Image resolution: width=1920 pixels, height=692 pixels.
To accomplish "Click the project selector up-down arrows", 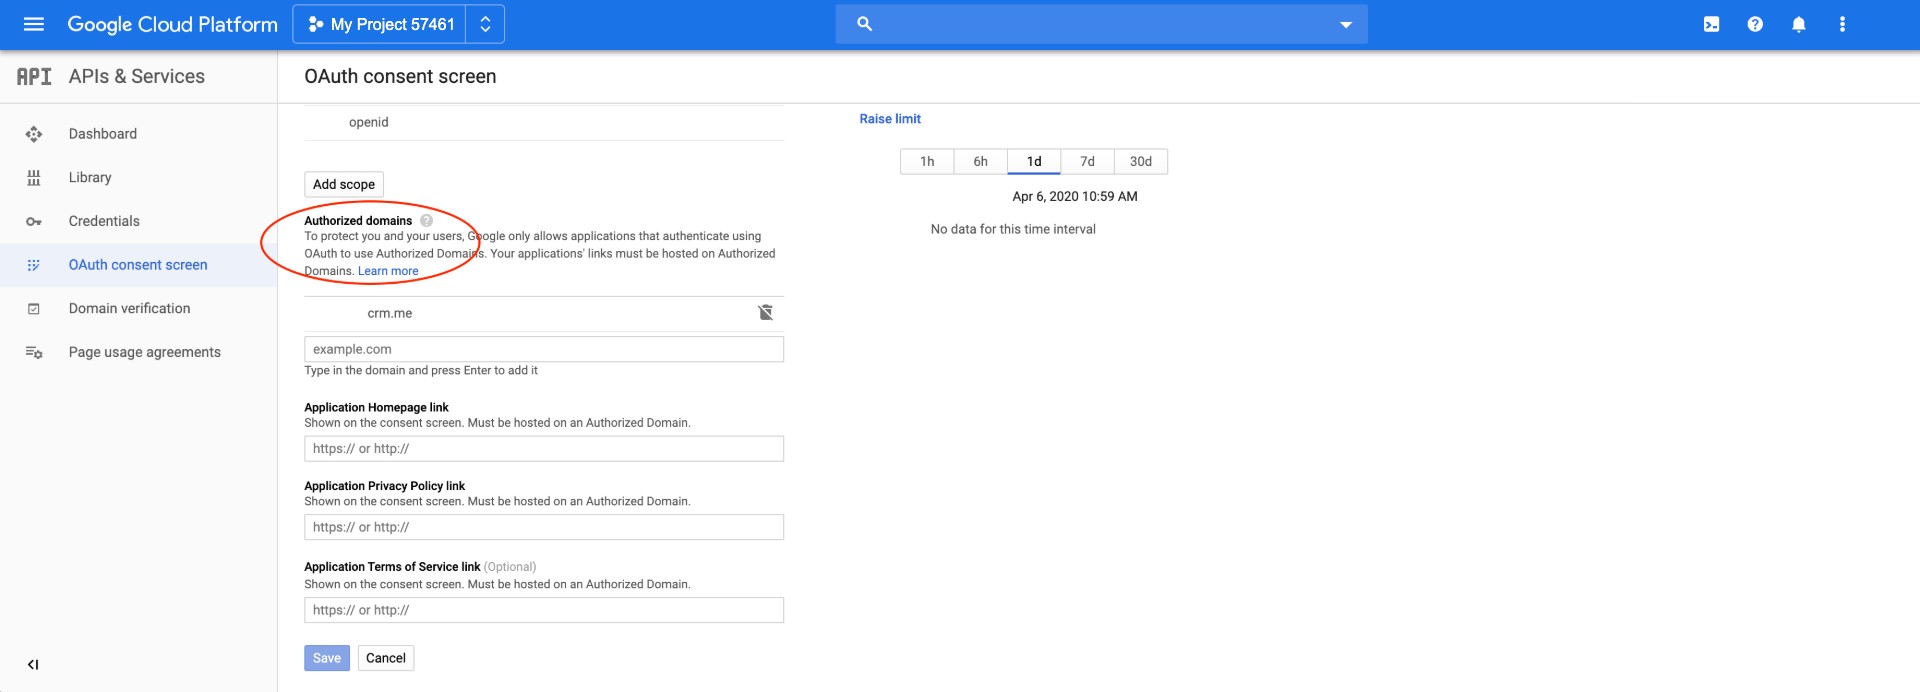I will (x=485, y=24).
